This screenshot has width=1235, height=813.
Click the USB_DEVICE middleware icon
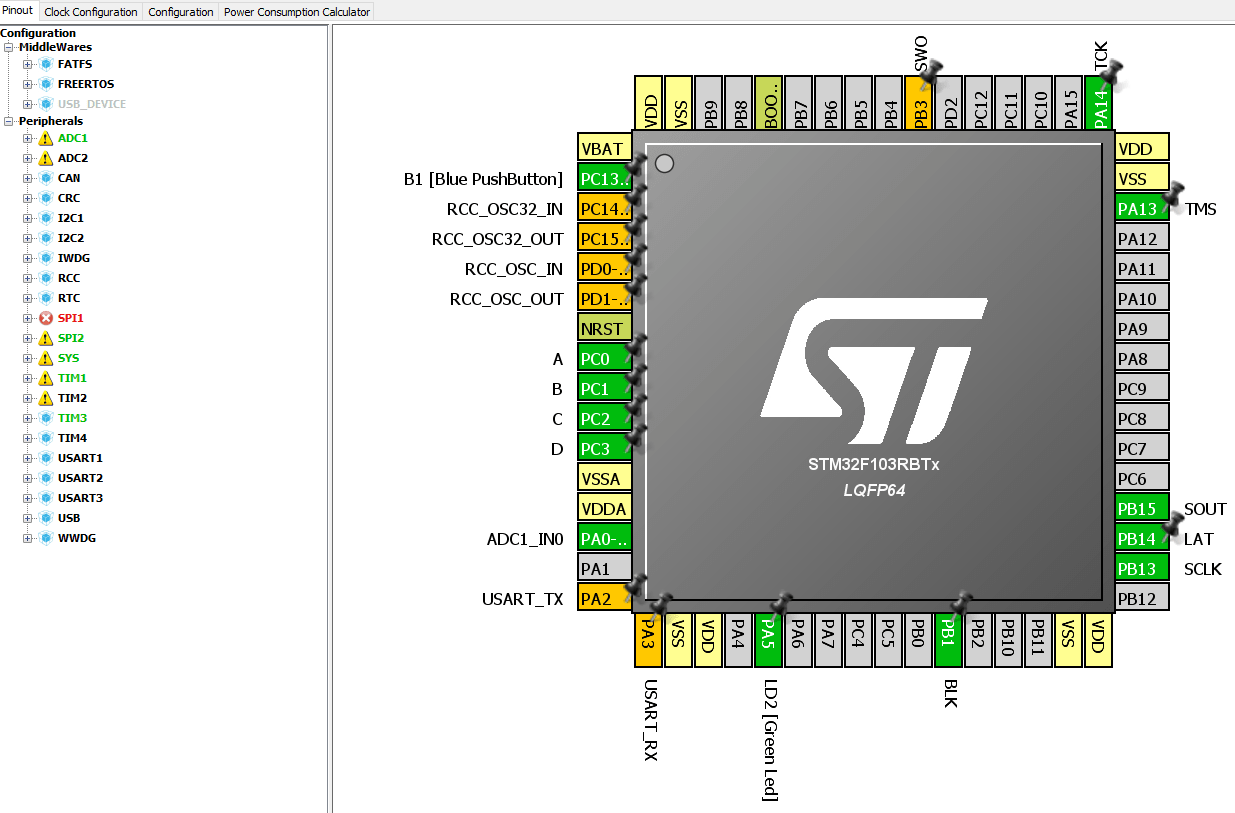(x=45, y=104)
